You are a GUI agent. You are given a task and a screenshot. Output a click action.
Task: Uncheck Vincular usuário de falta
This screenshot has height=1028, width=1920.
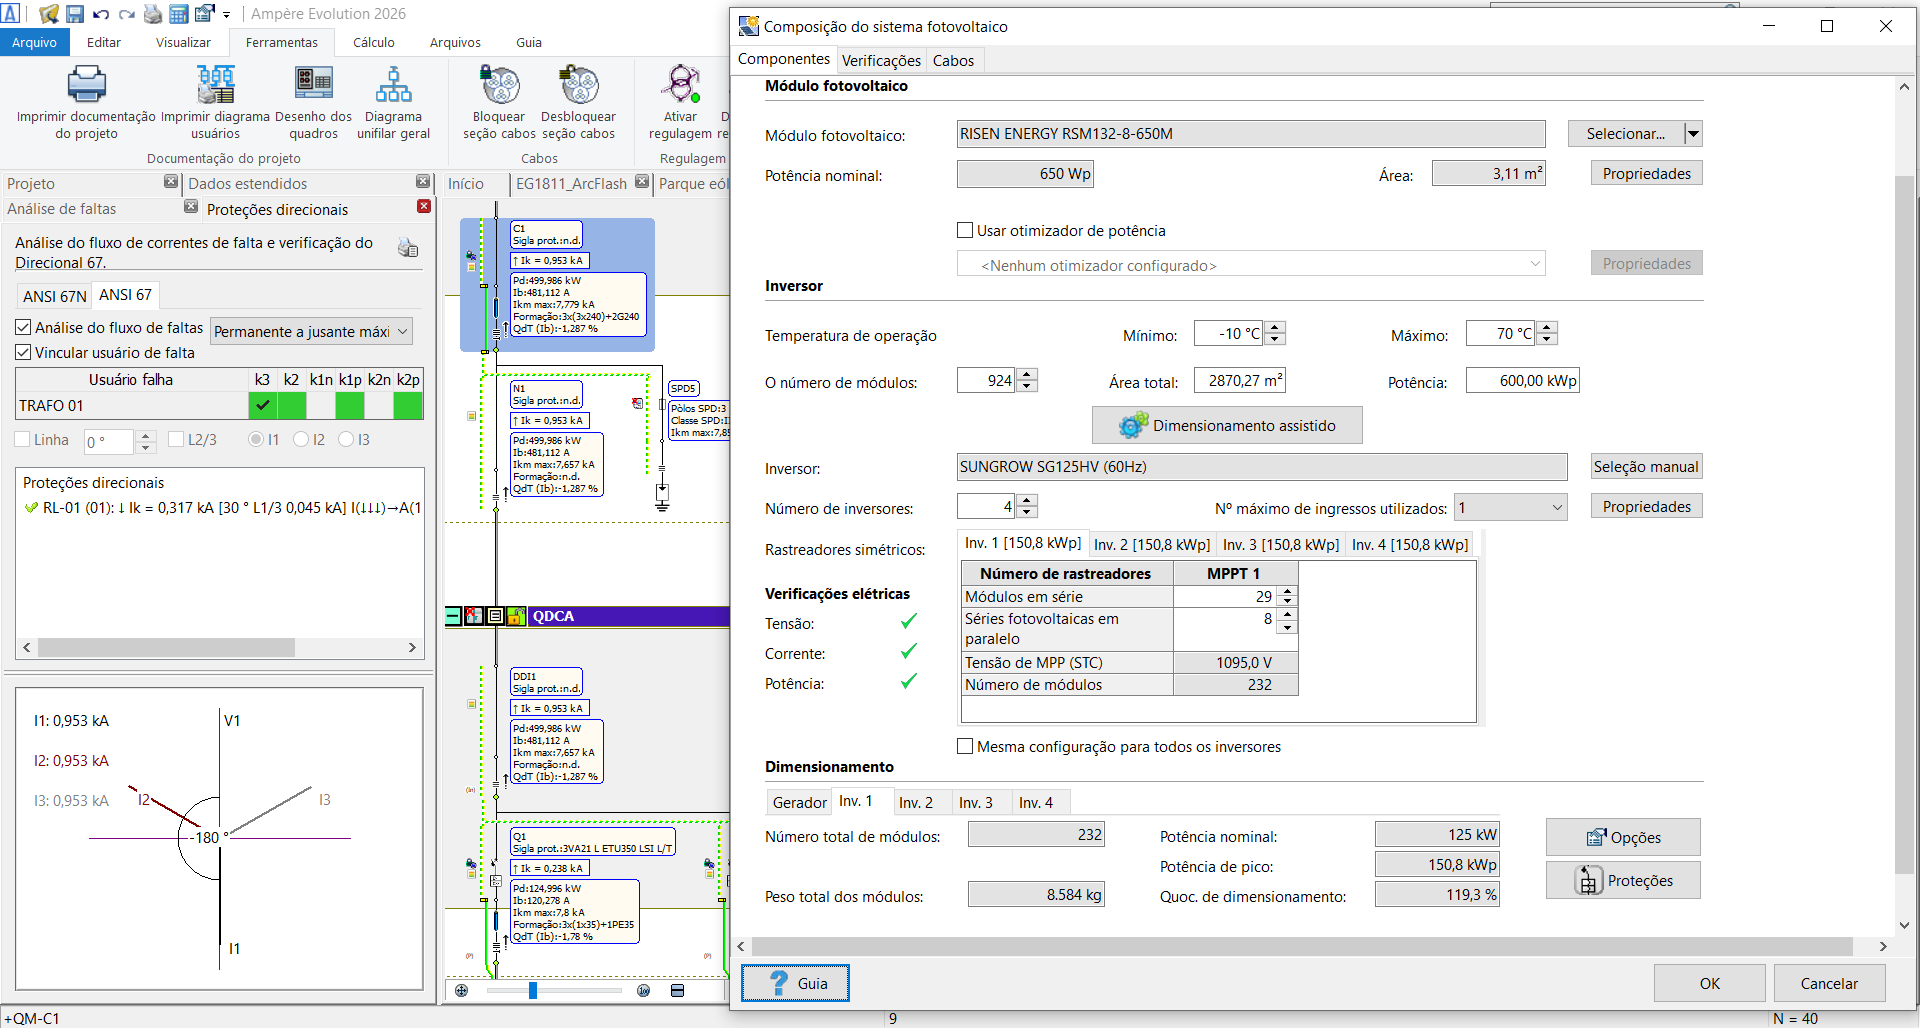click(23, 353)
